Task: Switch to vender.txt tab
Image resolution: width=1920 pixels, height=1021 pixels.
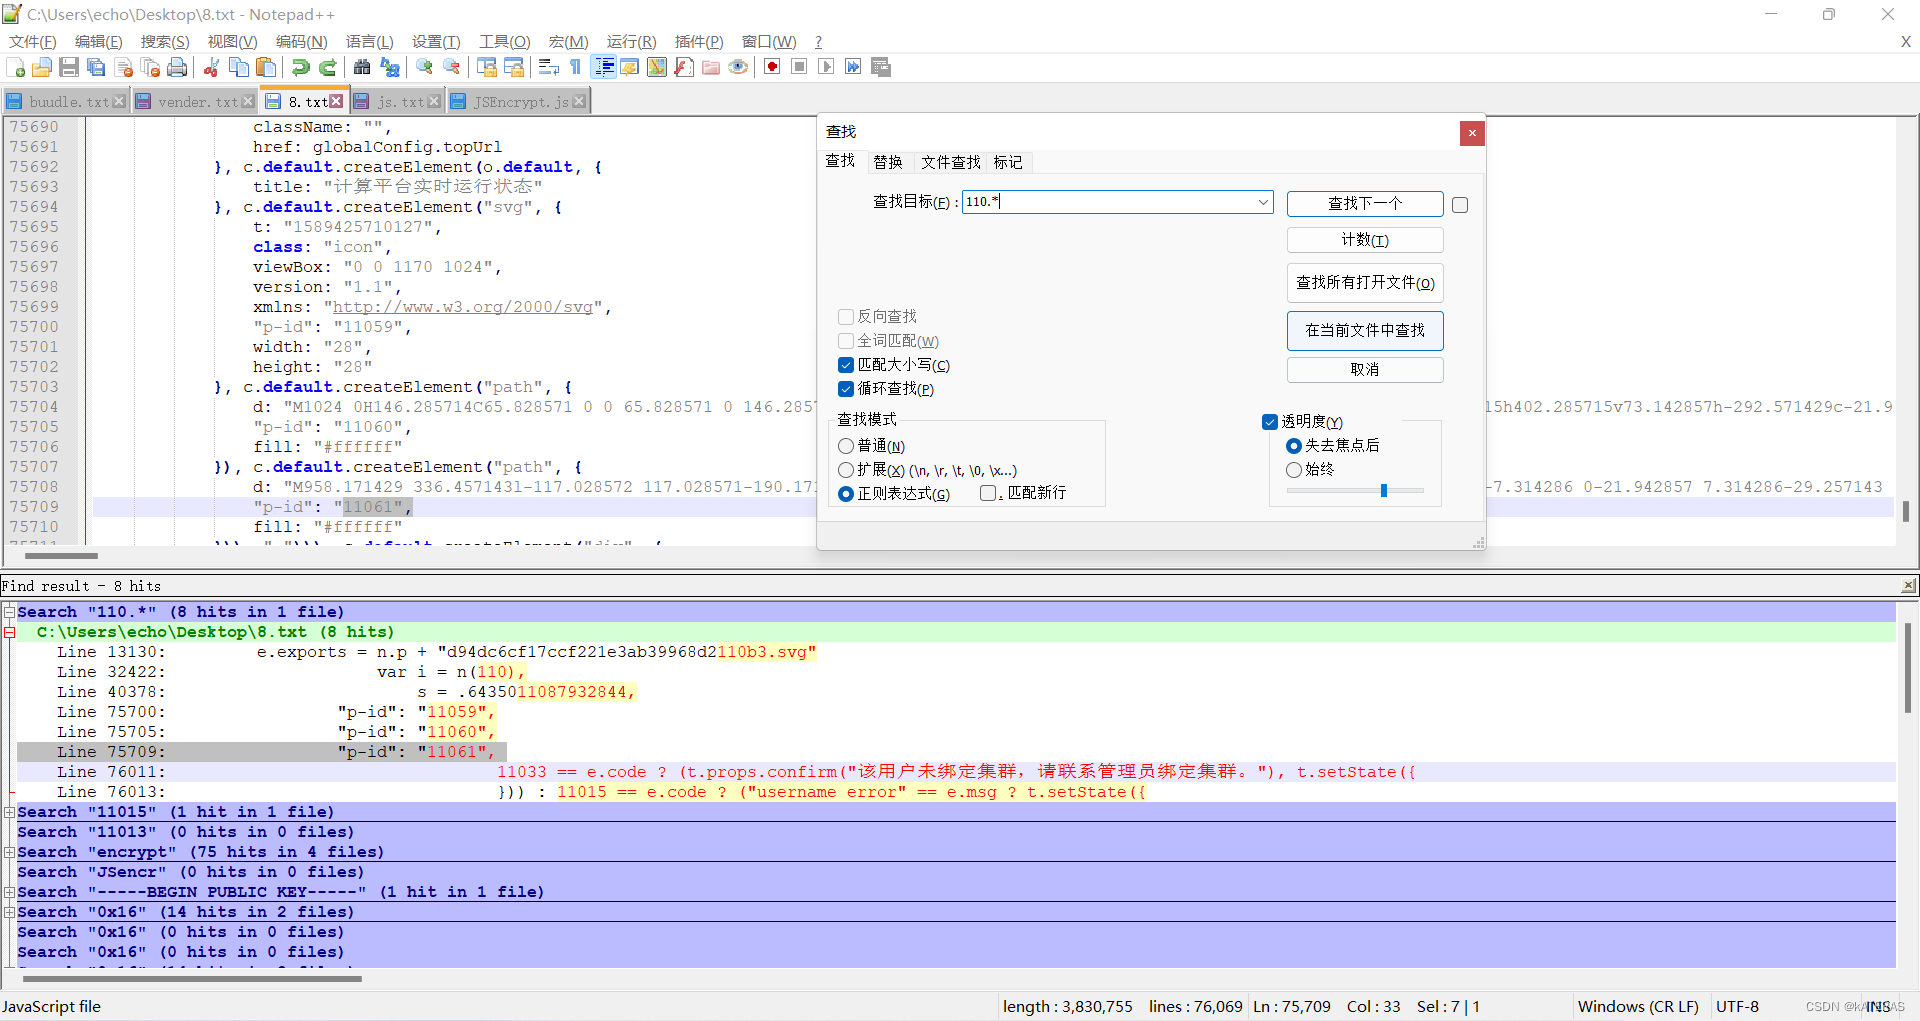Action: [x=197, y=102]
